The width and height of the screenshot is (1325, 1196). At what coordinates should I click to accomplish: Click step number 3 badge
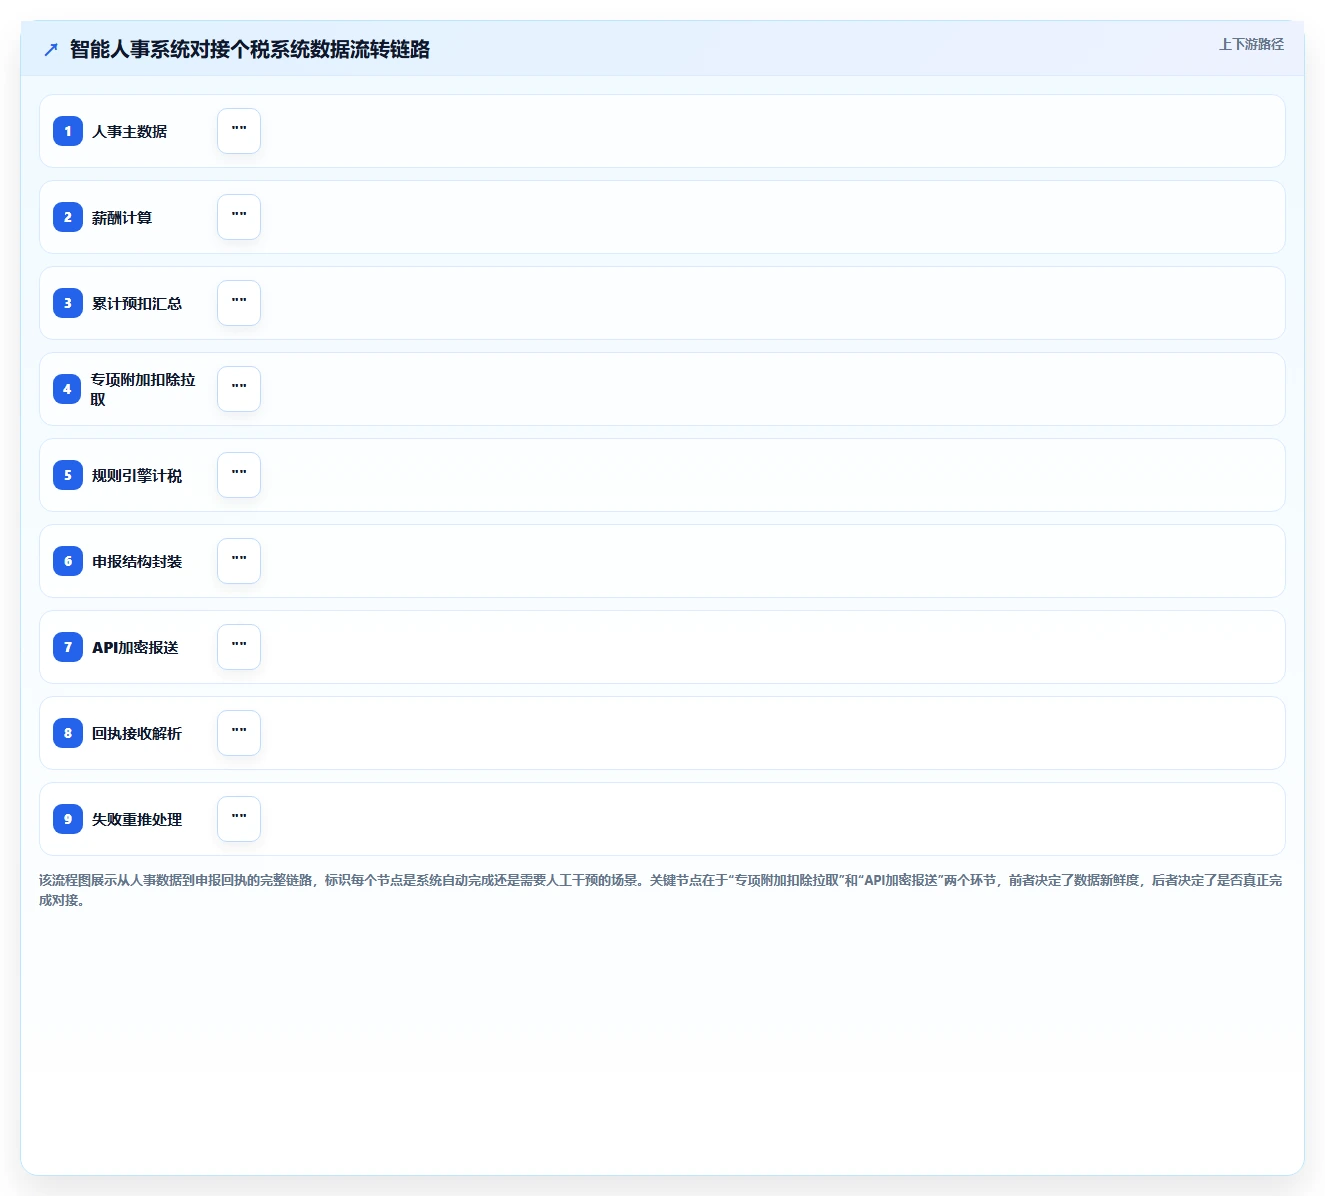68,303
